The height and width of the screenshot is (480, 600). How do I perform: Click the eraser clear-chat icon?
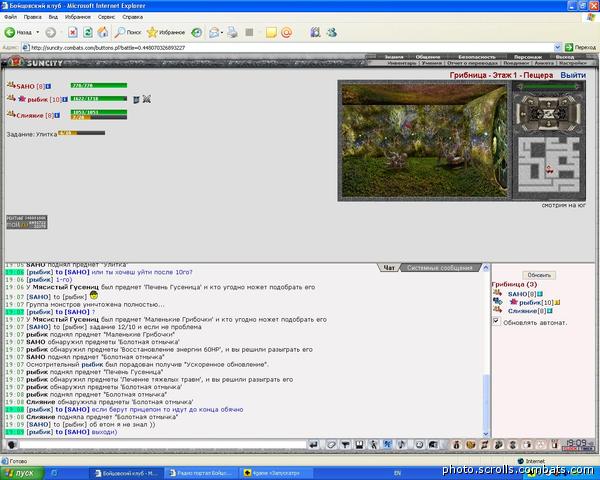[331, 444]
